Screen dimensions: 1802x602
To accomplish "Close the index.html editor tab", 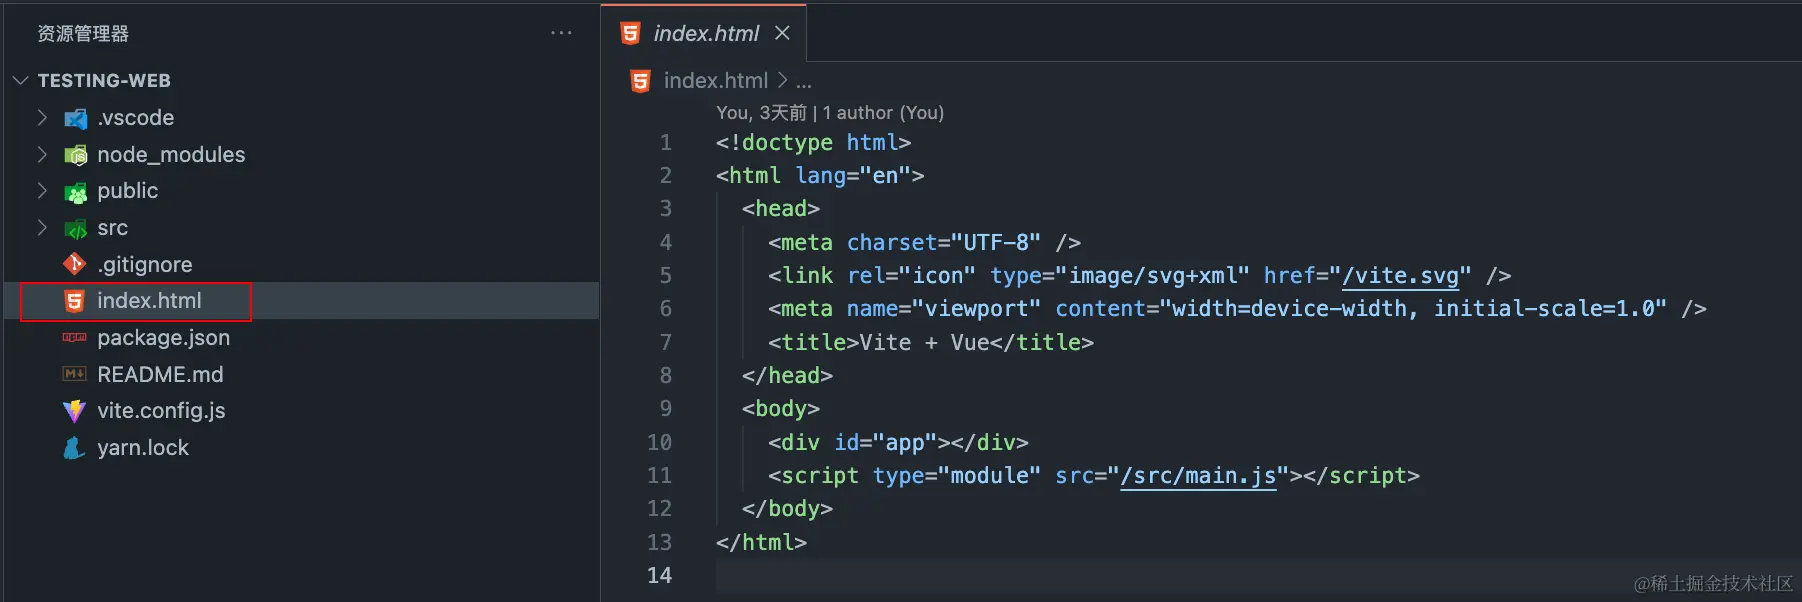I will [782, 33].
